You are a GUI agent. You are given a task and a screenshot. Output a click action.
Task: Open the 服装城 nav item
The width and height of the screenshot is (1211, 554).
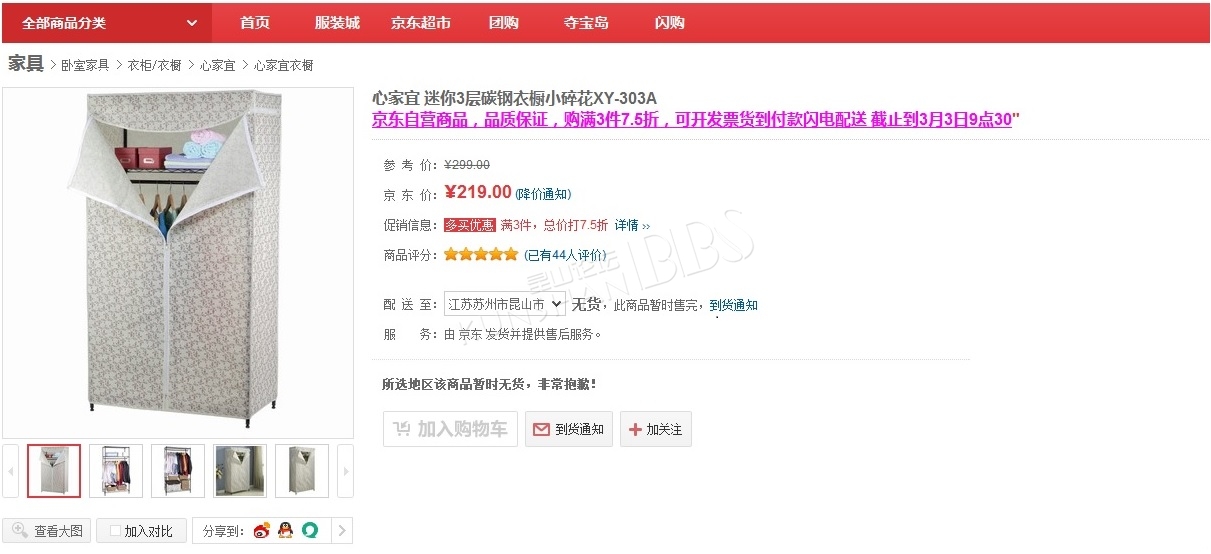point(337,23)
